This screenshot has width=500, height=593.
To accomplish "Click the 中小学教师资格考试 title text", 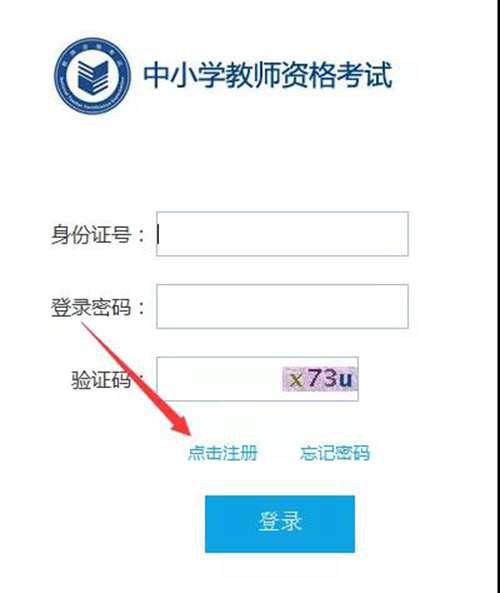I will (267, 76).
